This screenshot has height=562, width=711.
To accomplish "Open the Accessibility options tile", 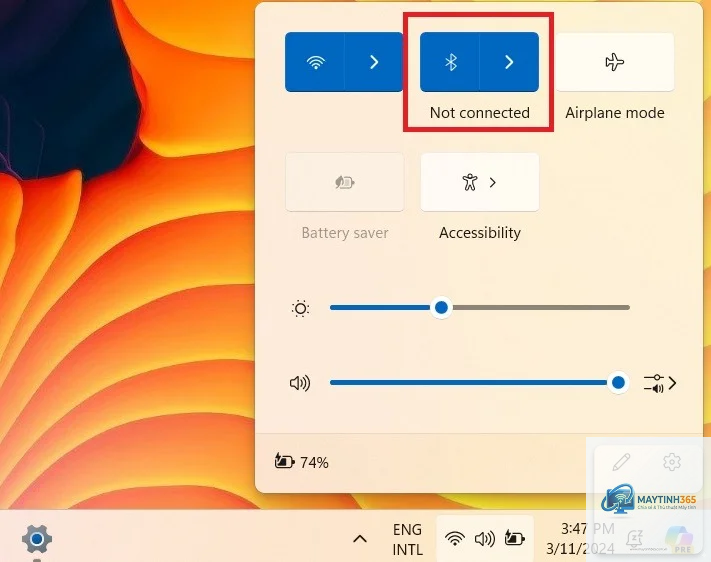I will 480,182.
